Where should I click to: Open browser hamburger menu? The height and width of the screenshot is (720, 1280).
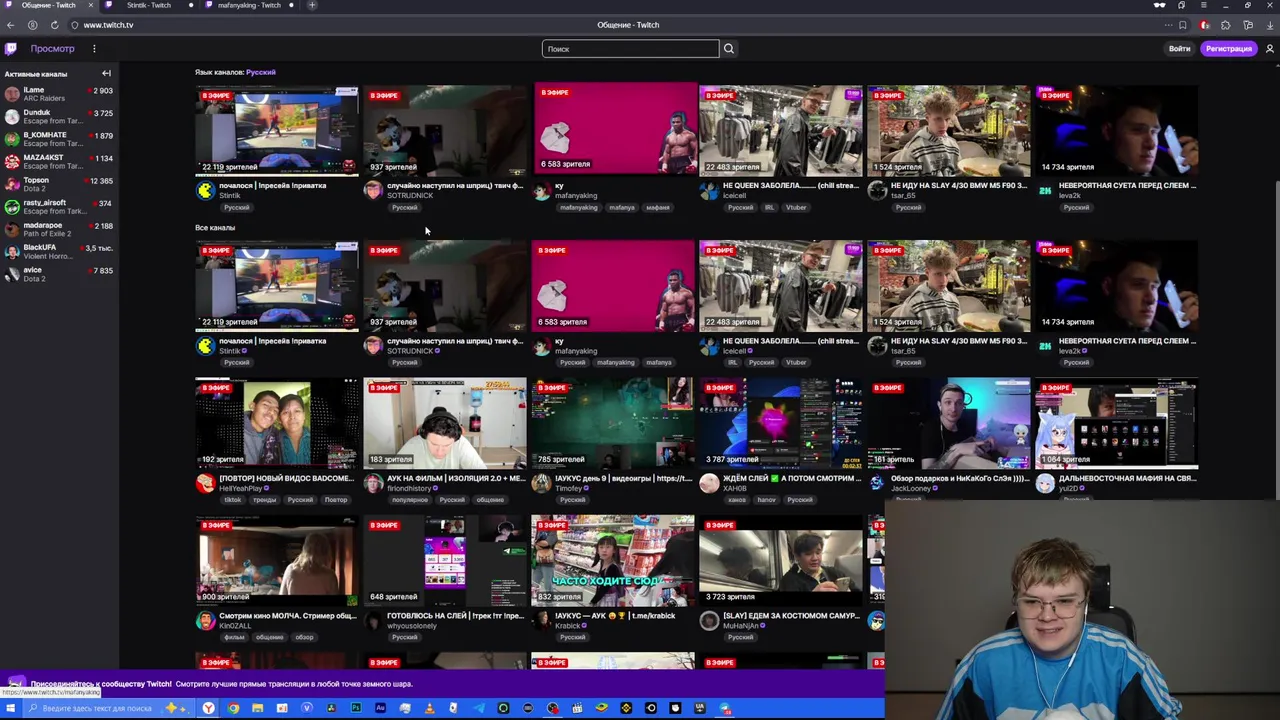pos(1204,5)
